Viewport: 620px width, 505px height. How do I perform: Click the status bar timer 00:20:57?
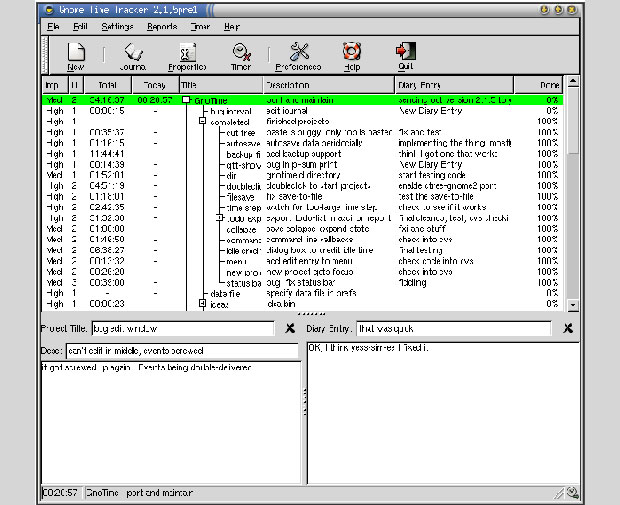[60, 493]
